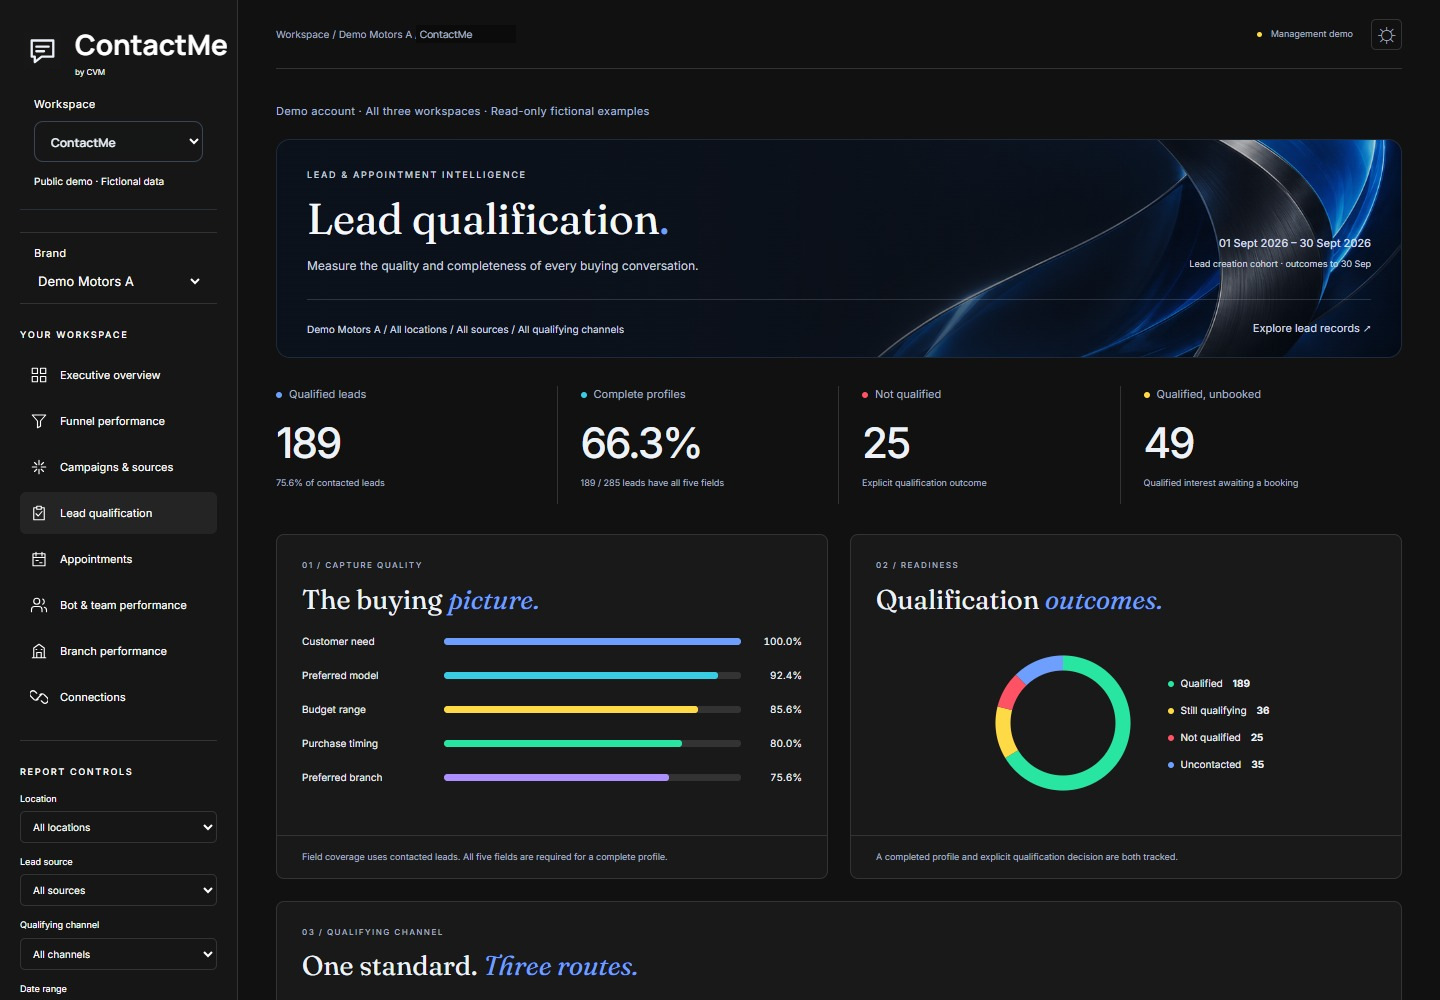1440x1000 pixels.
Task: Click the Campaigns & sources sparkle icon
Action: (x=39, y=467)
